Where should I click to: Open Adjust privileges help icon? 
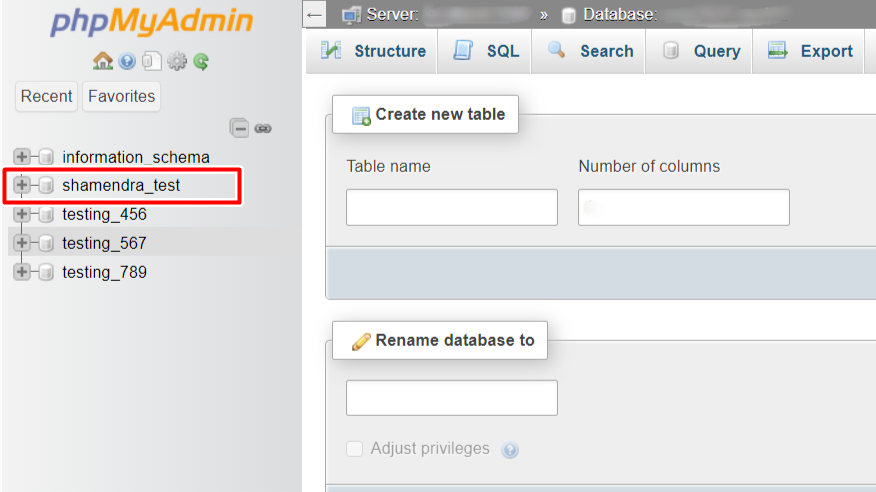coord(510,450)
